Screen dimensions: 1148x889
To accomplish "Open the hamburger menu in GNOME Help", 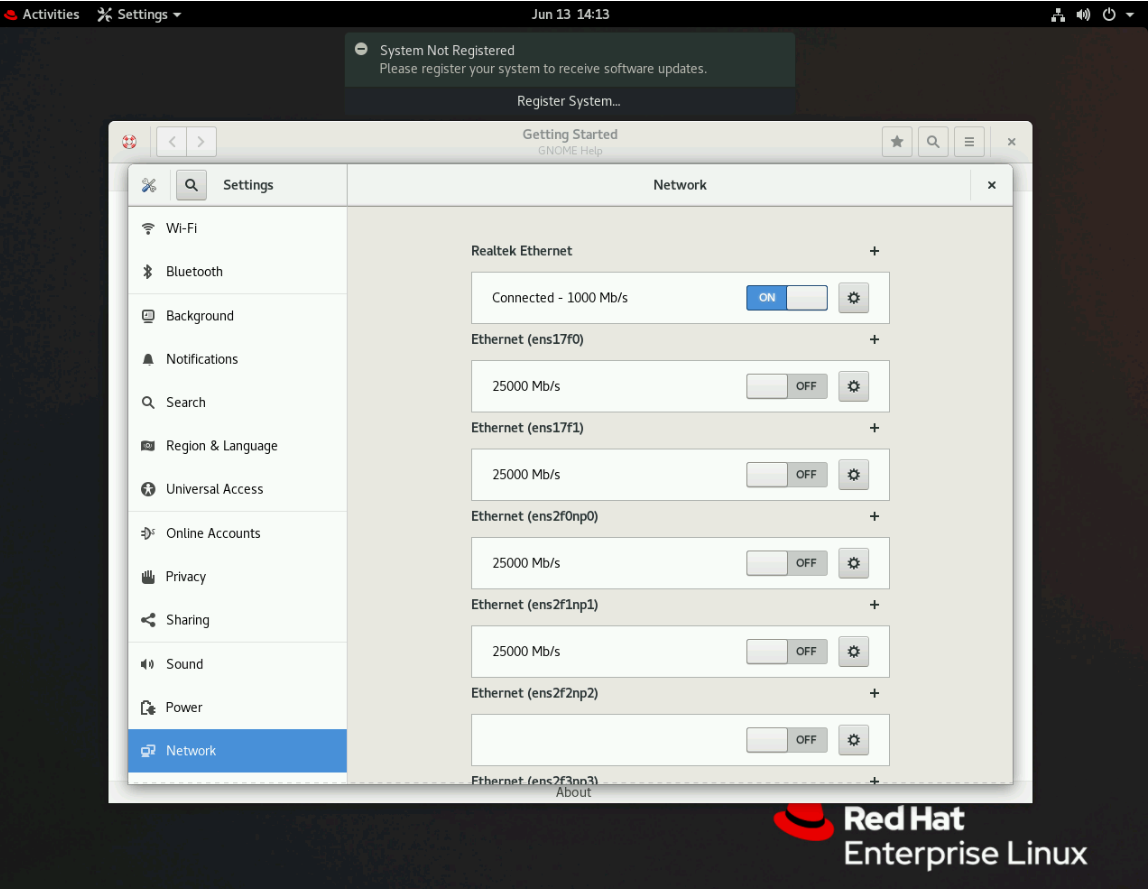I will point(969,141).
